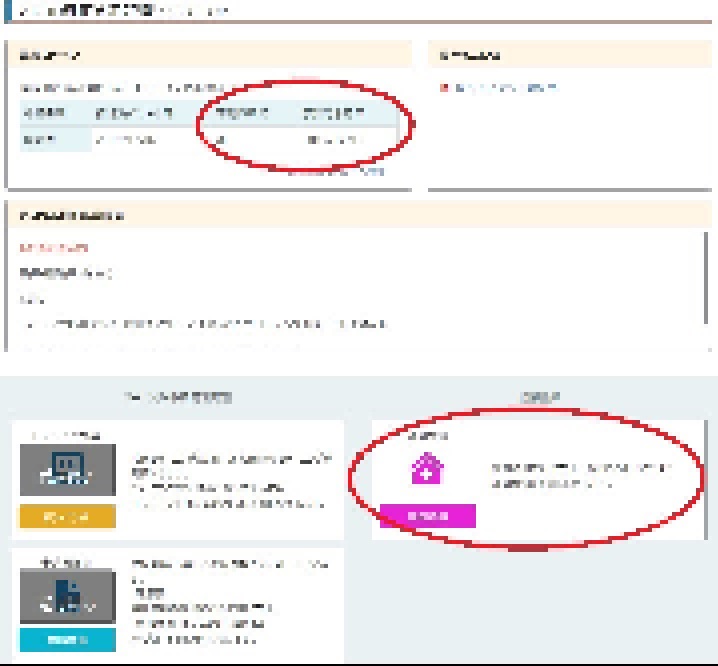Image resolution: width=718 pixels, height=666 pixels.
Task: Click the dark monitor icon in first card
Action: tap(68, 468)
